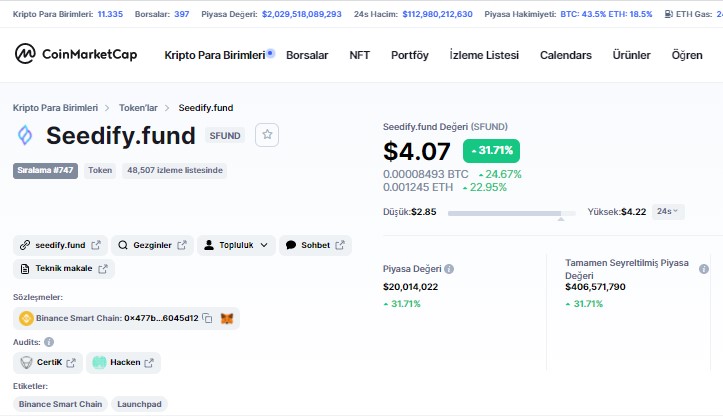This screenshot has height=419, width=723.
Task: Click the Seedify.fund coin logo icon
Action: pyautogui.click(x=25, y=136)
